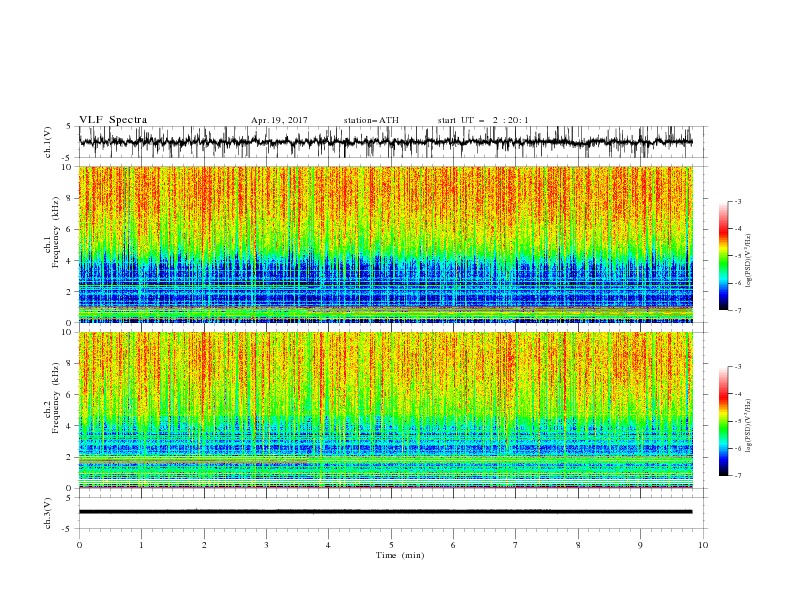Click the "5" tick on ch.3(V) axis
Viewport: 792px width, 612px height.
tap(69, 498)
